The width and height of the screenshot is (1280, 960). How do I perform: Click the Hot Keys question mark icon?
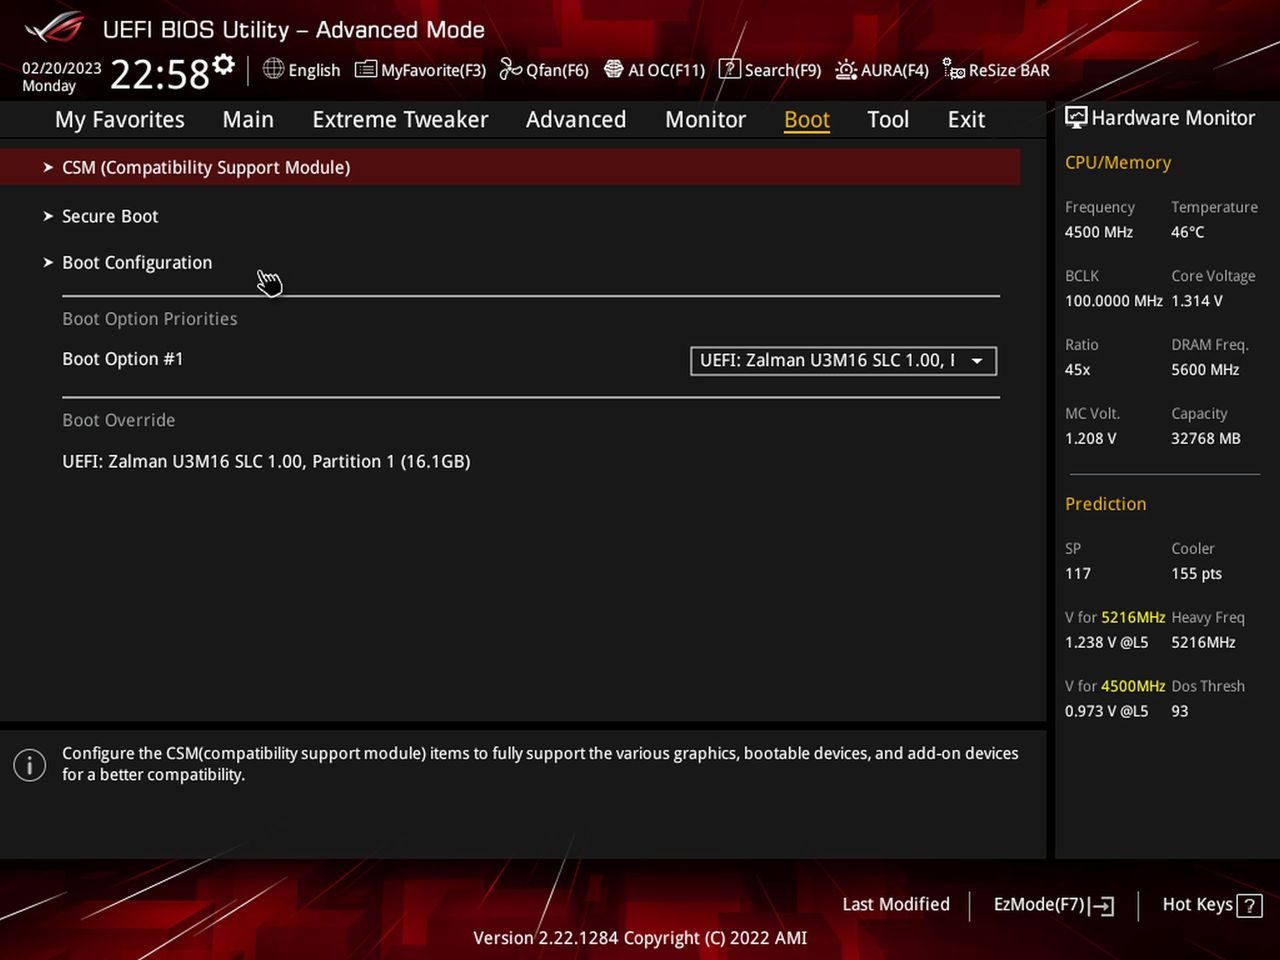(1249, 906)
